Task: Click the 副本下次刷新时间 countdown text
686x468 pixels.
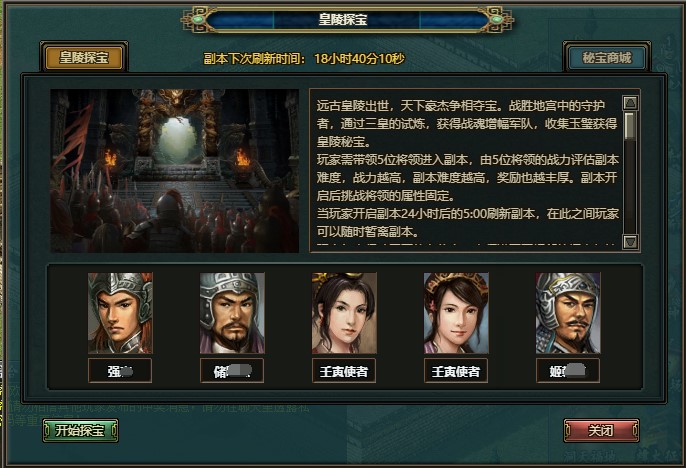Action: click(304, 58)
